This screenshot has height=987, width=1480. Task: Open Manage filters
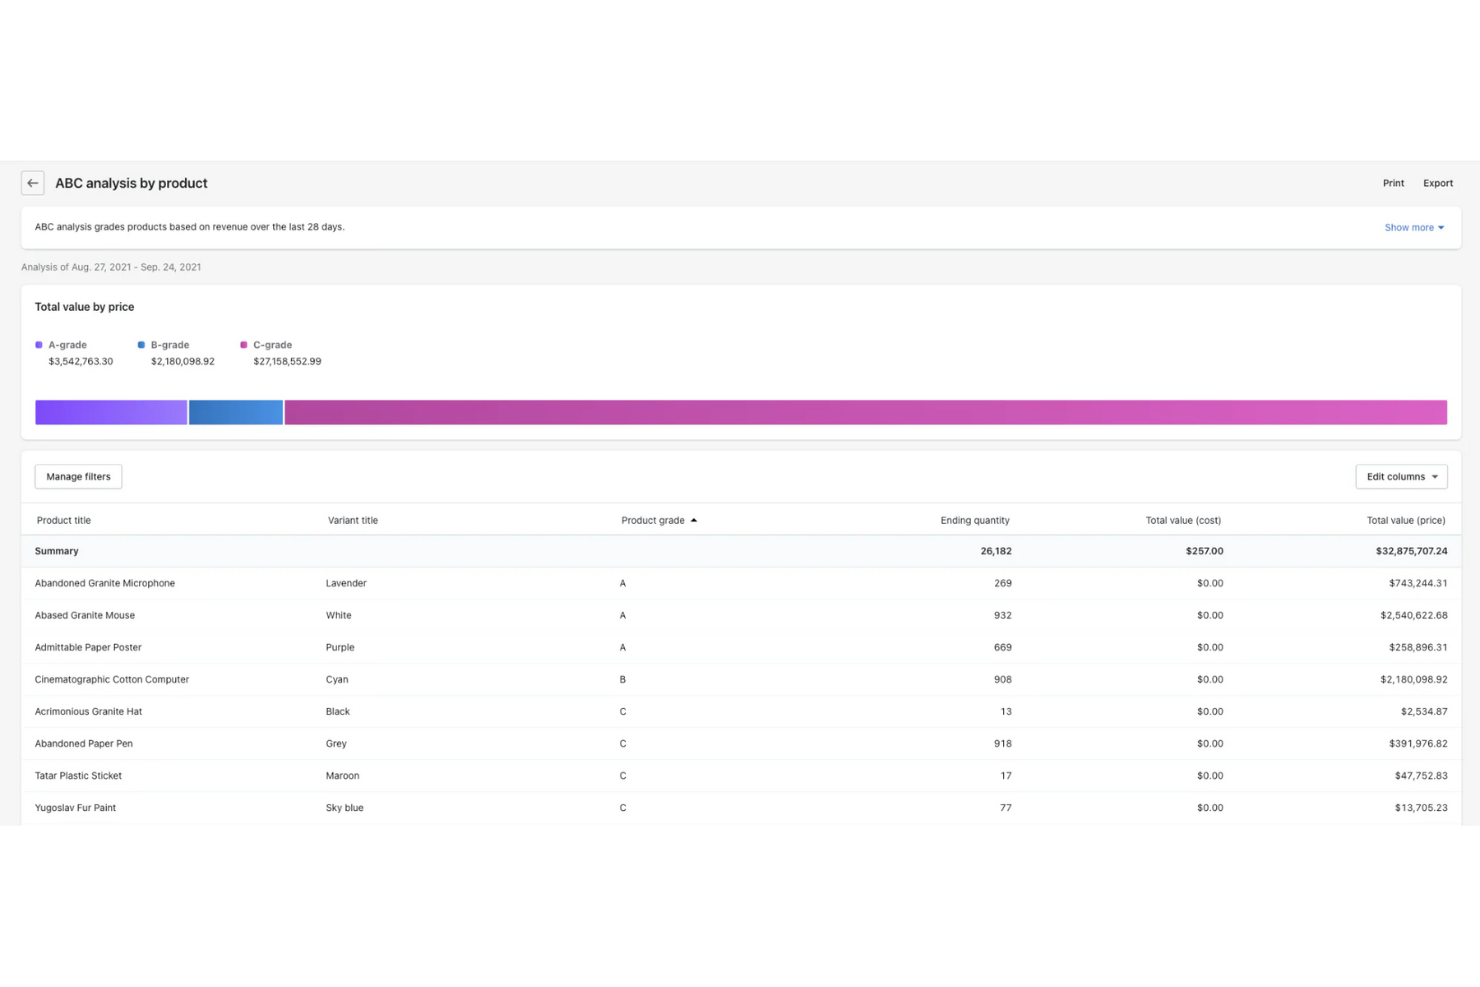(78, 477)
